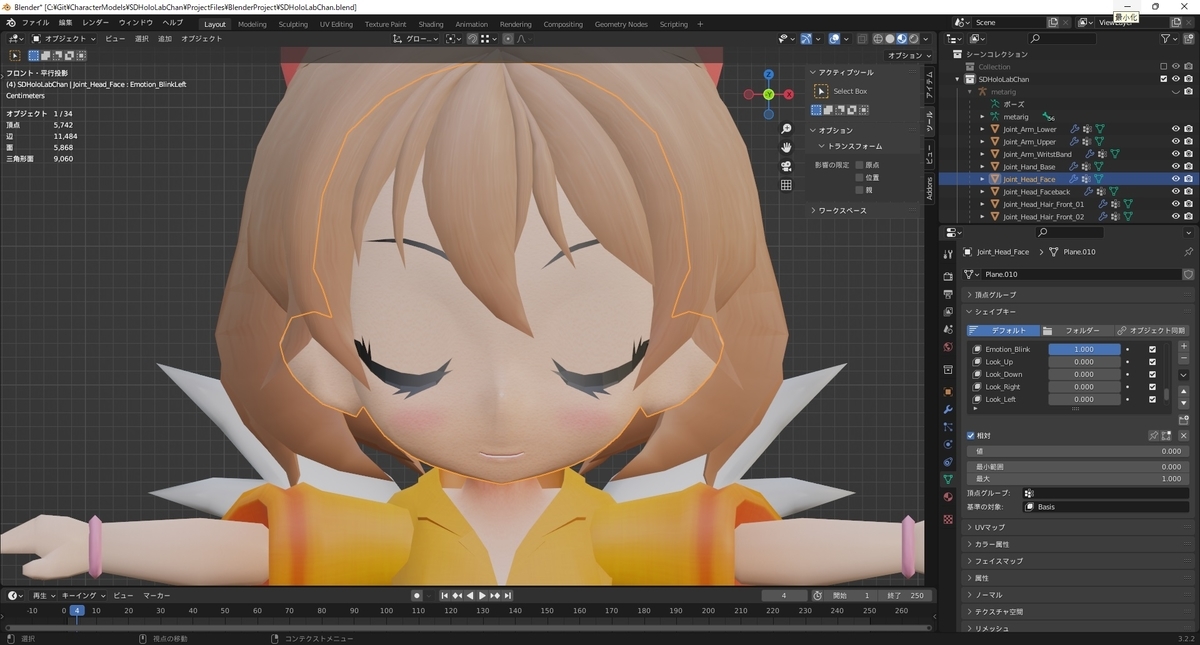Click the play animation button
Image resolution: width=1200 pixels, height=645 pixels.
click(x=482, y=595)
